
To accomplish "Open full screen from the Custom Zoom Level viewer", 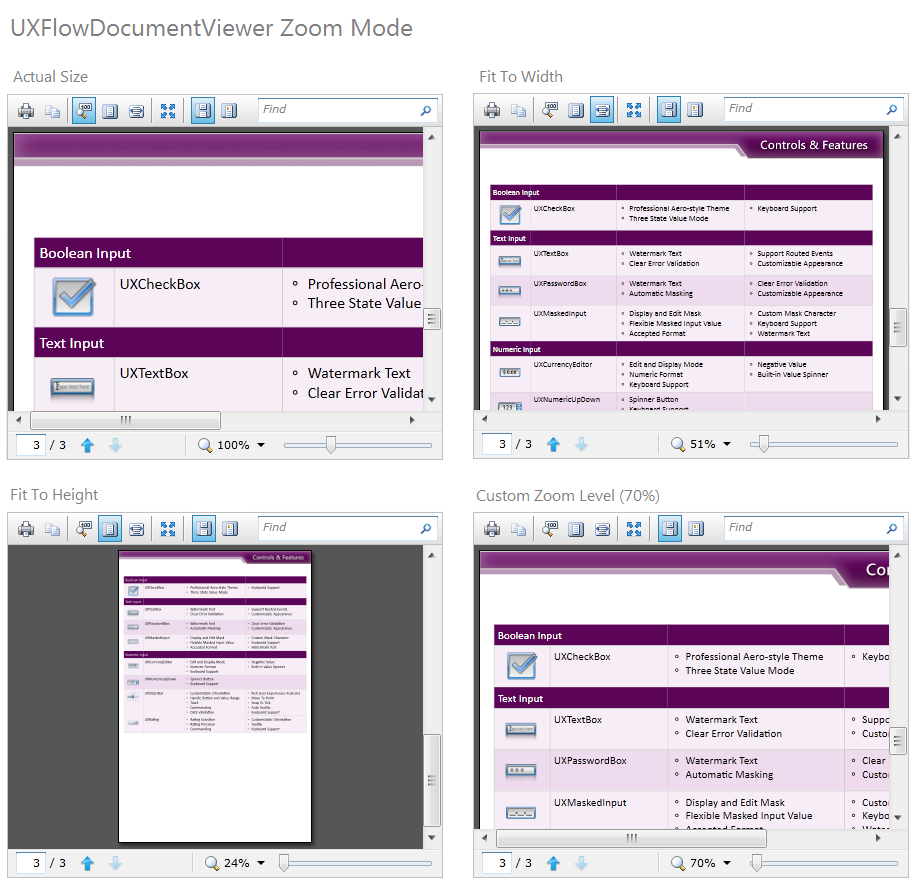I will click(634, 529).
